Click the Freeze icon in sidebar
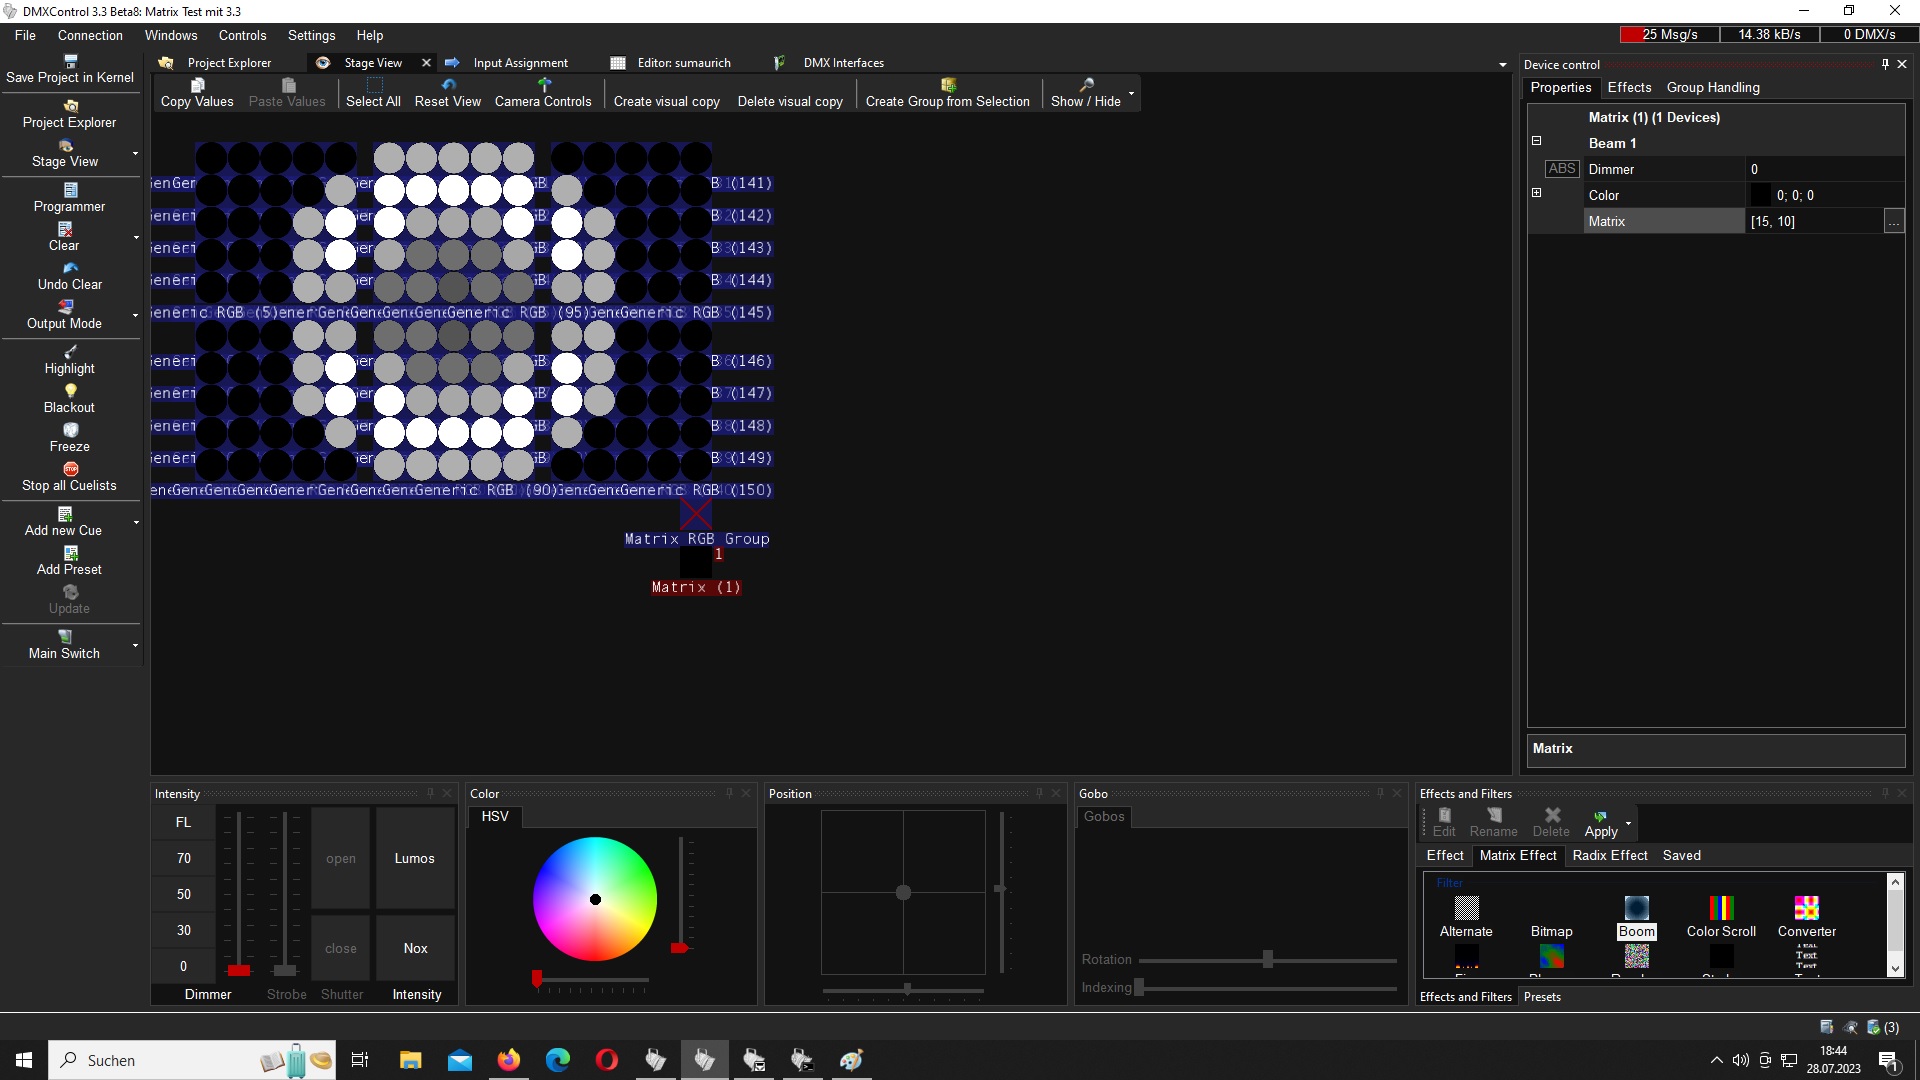 70,430
